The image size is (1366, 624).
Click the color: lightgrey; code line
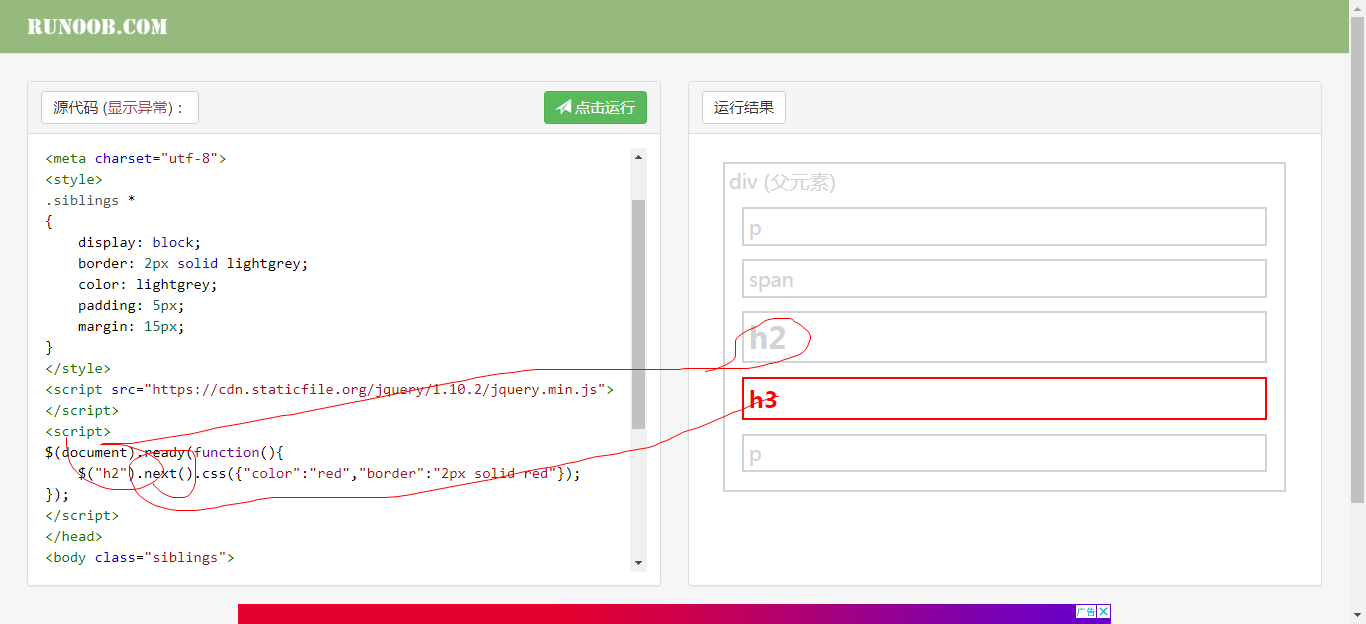(148, 284)
